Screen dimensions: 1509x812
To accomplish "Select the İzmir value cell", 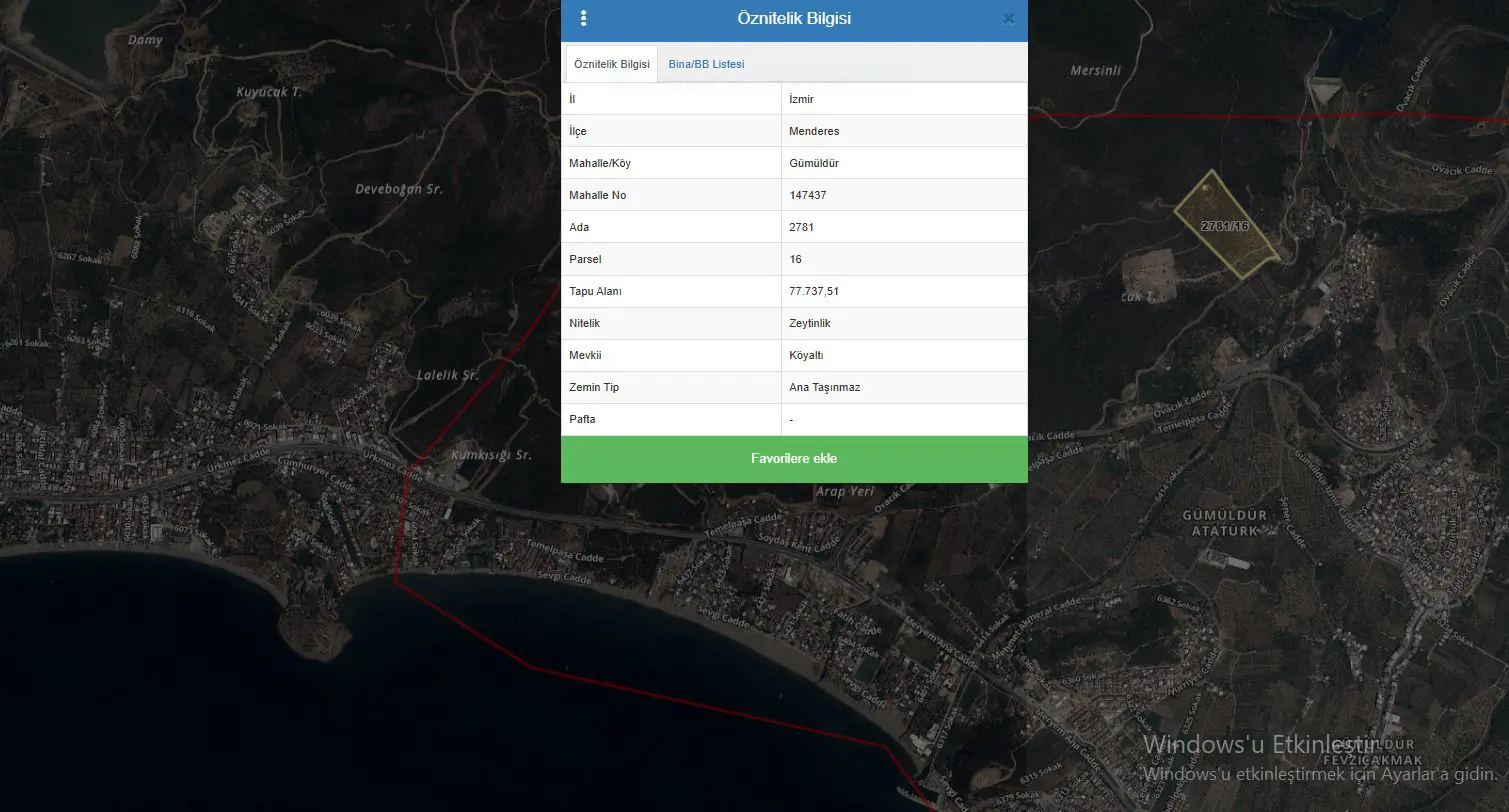I will pyautogui.click(x=904, y=99).
